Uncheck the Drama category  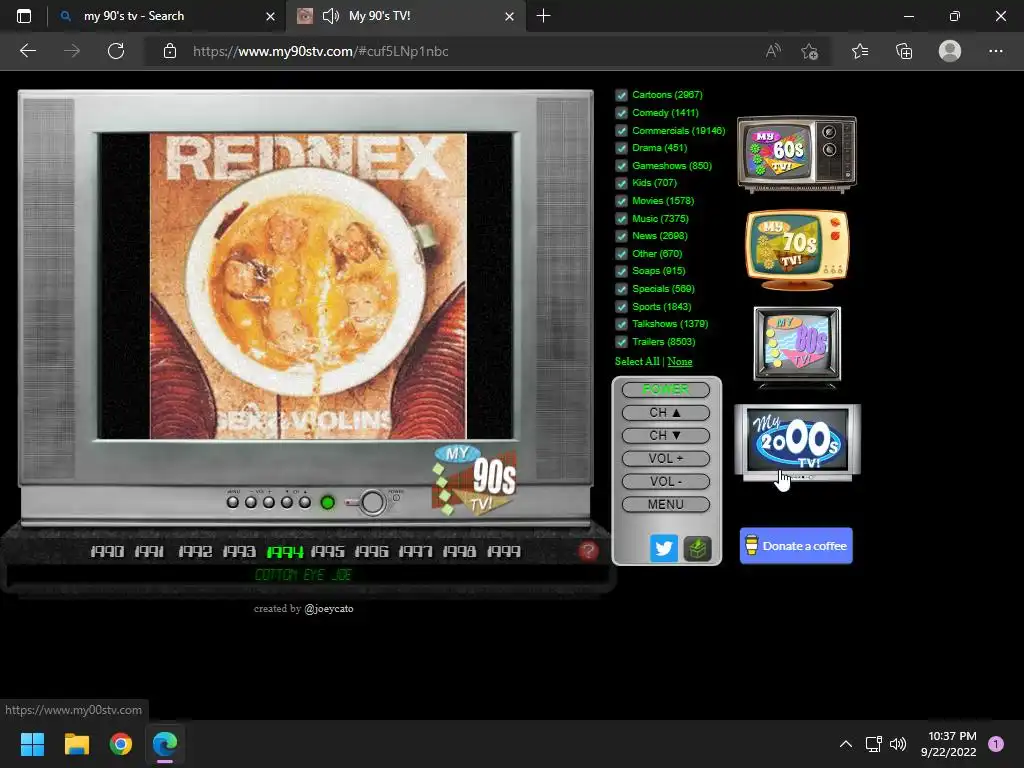tap(622, 148)
